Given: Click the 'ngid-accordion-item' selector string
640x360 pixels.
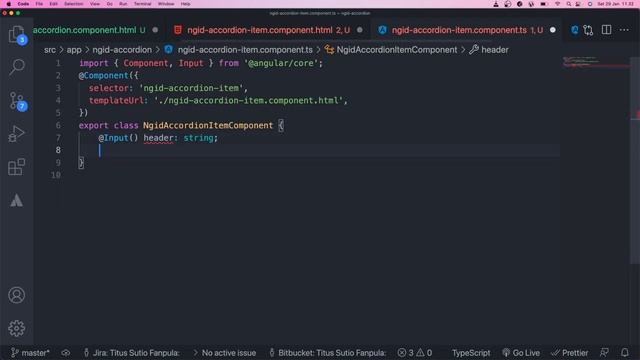Looking at the screenshot, I should click(191, 88).
